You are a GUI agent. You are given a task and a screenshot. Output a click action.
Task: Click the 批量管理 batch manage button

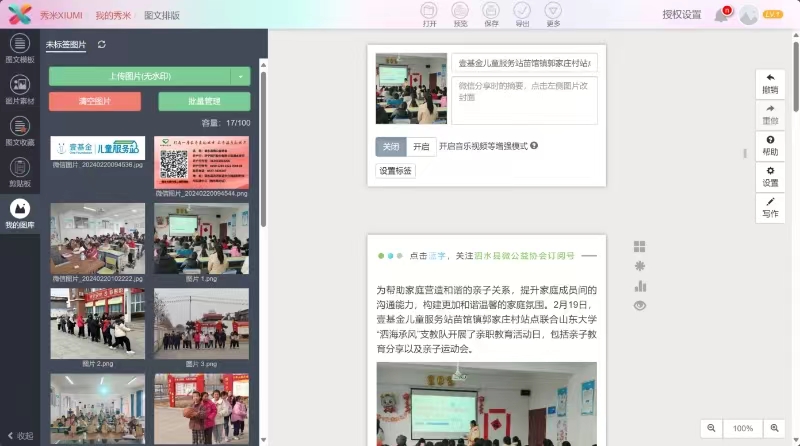(204, 101)
